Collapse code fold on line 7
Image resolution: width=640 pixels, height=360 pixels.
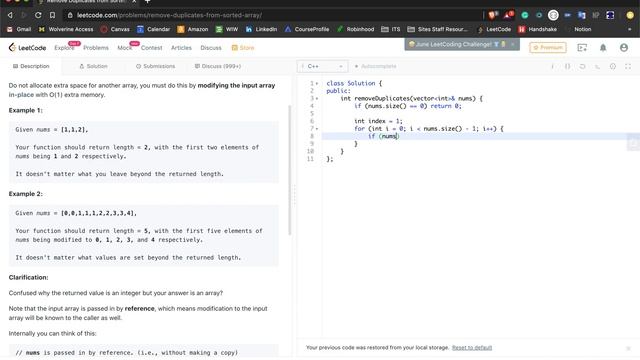[317, 129]
